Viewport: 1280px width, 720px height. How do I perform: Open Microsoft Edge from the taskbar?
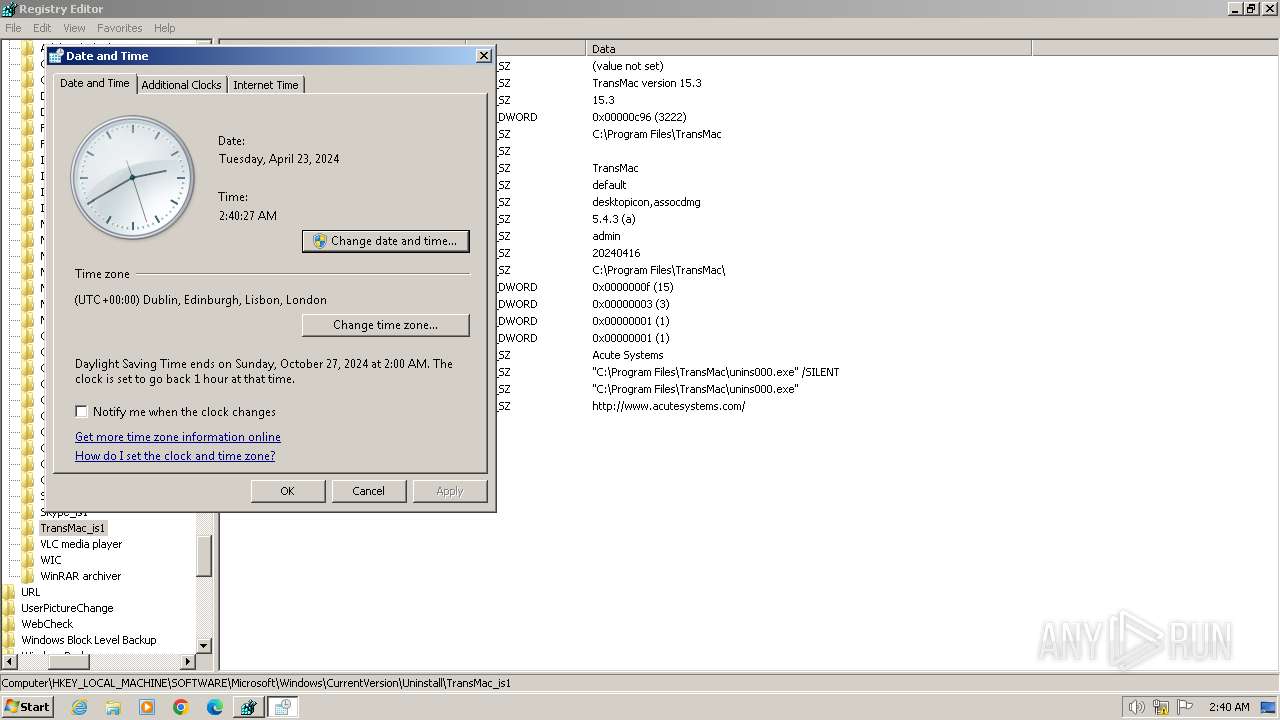215,707
